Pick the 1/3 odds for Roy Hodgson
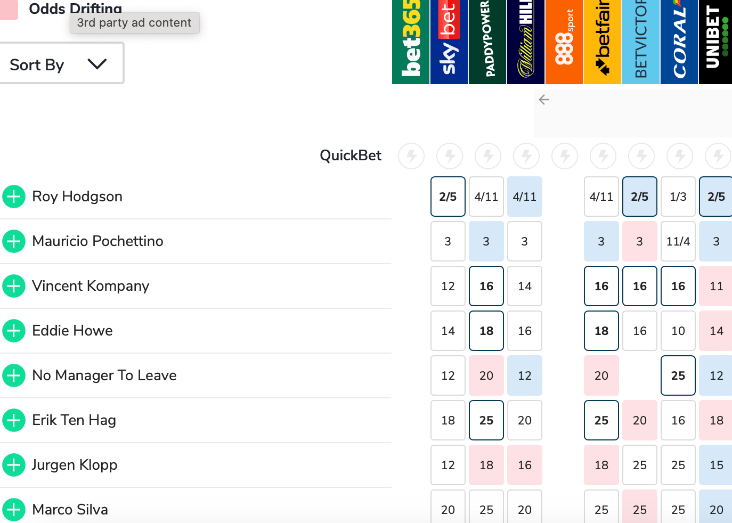This screenshot has height=523, width=732. pyautogui.click(x=678, y=197)
